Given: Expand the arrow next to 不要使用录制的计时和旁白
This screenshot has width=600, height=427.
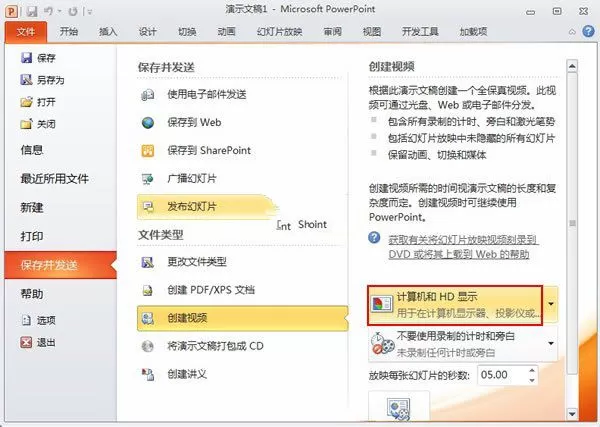Looking at the screenshot, I should [x=551, y=343].
